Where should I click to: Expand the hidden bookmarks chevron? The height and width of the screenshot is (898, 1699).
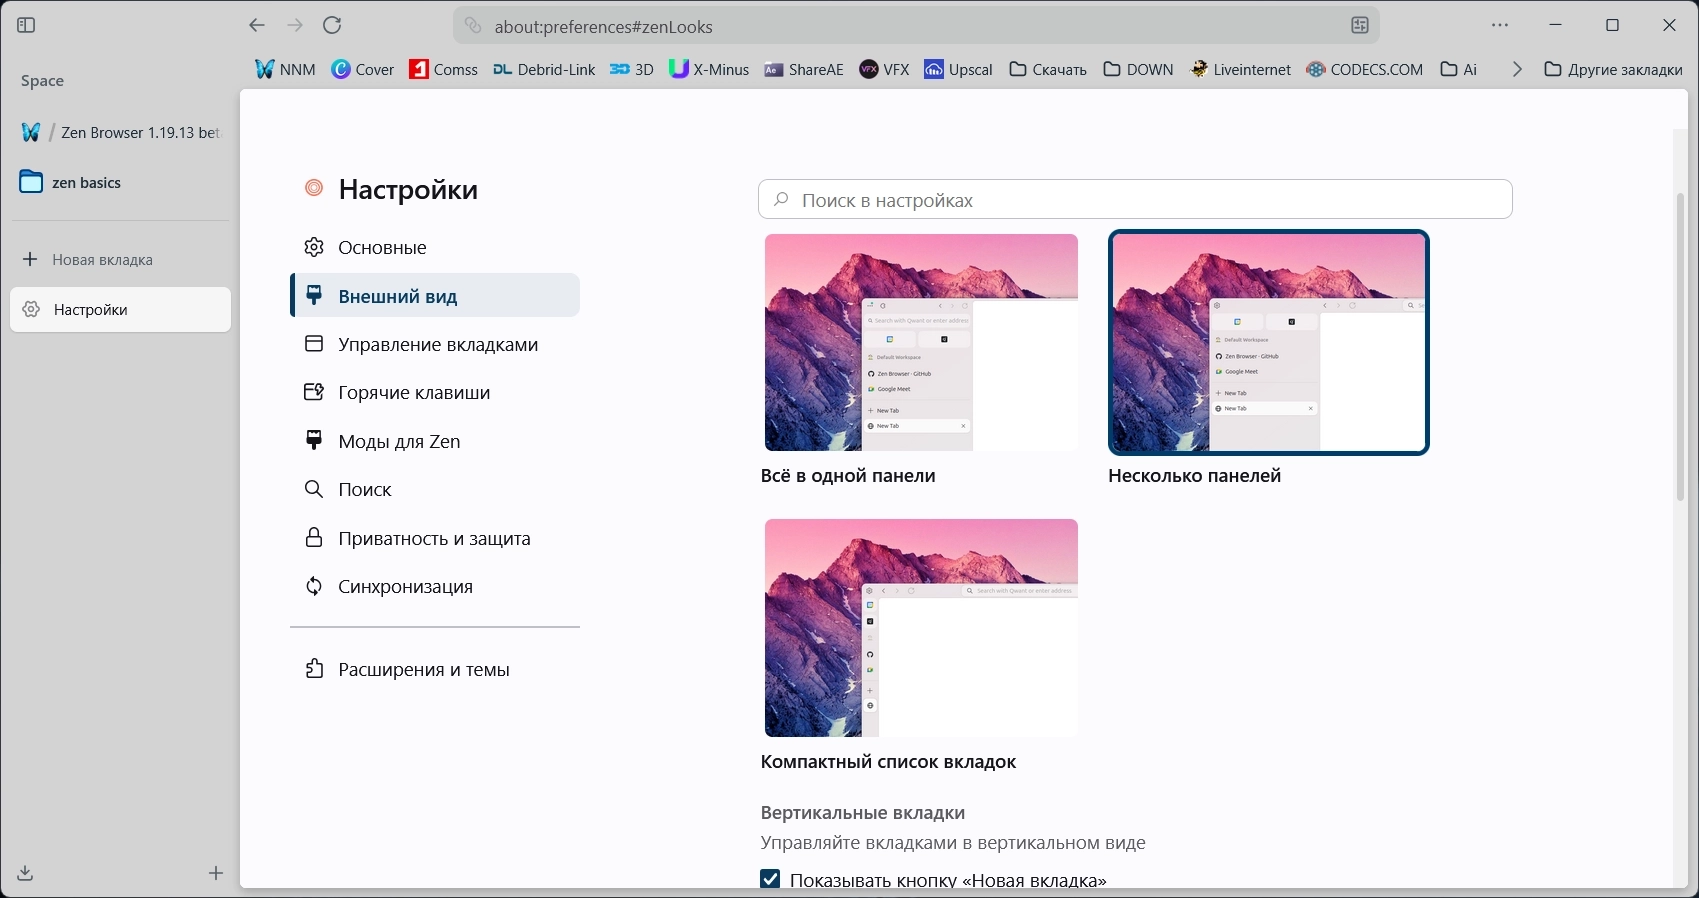[x=1517, y=69]
